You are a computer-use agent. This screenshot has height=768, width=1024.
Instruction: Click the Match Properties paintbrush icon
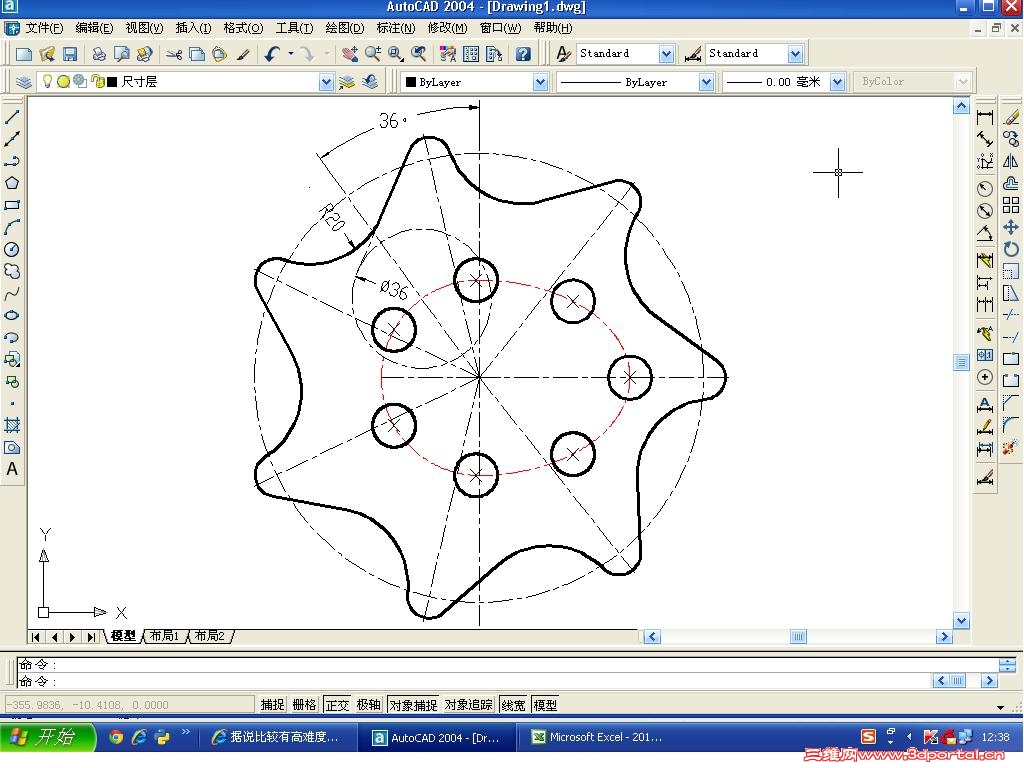[243, 54]
